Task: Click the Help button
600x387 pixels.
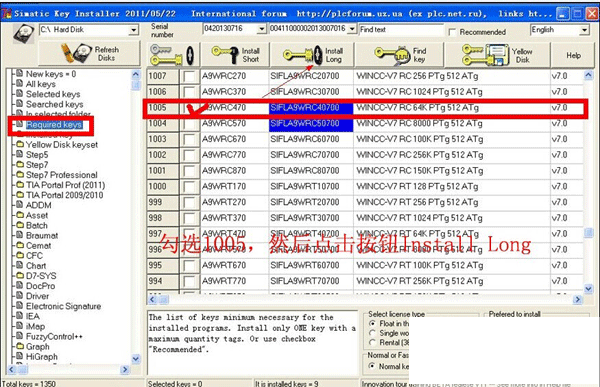Action: [574, 55]
